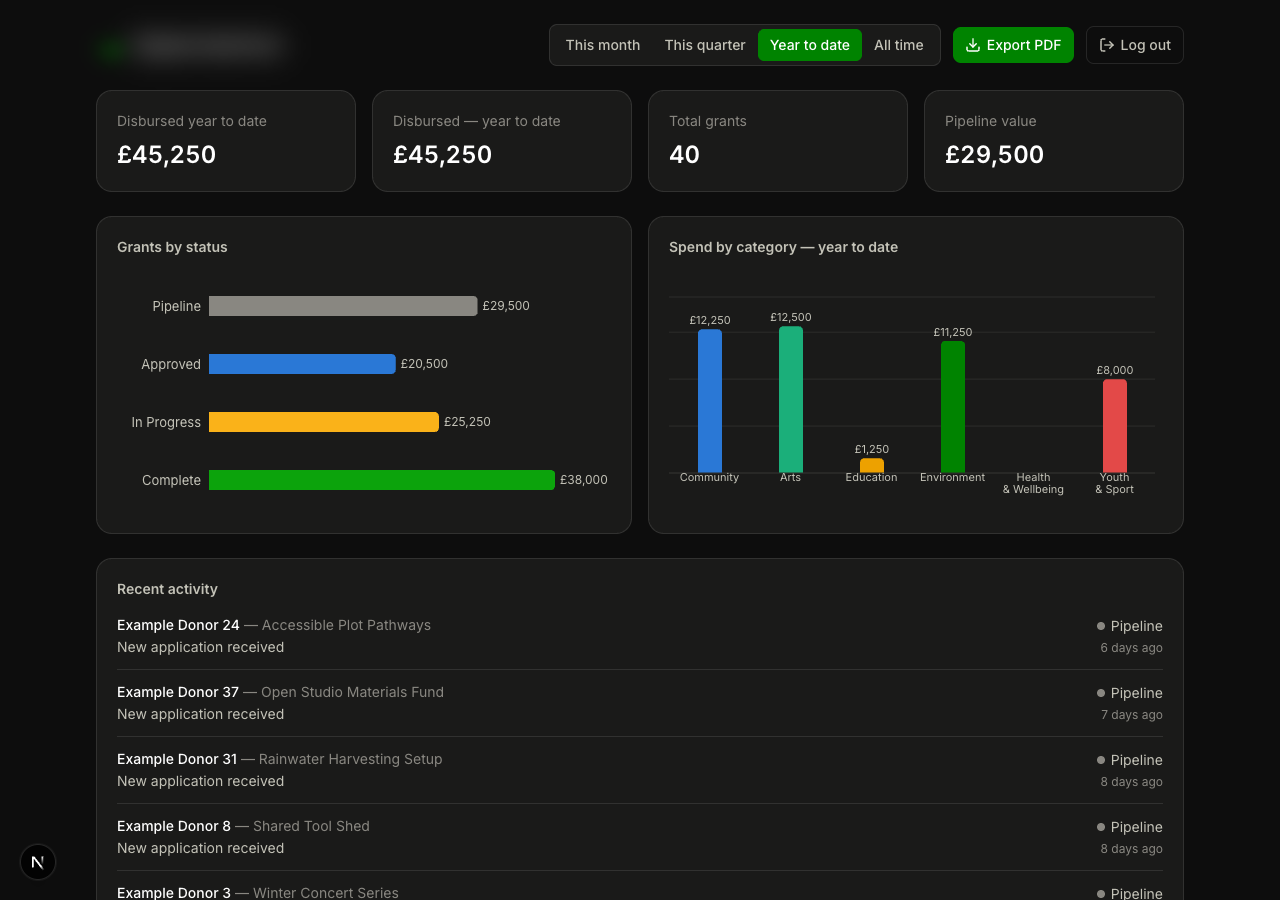Image resolution: width=1280 pixels, height=900 pixels.
Task: Open the Next.js dev tools badge
Action: coord(38,862)
